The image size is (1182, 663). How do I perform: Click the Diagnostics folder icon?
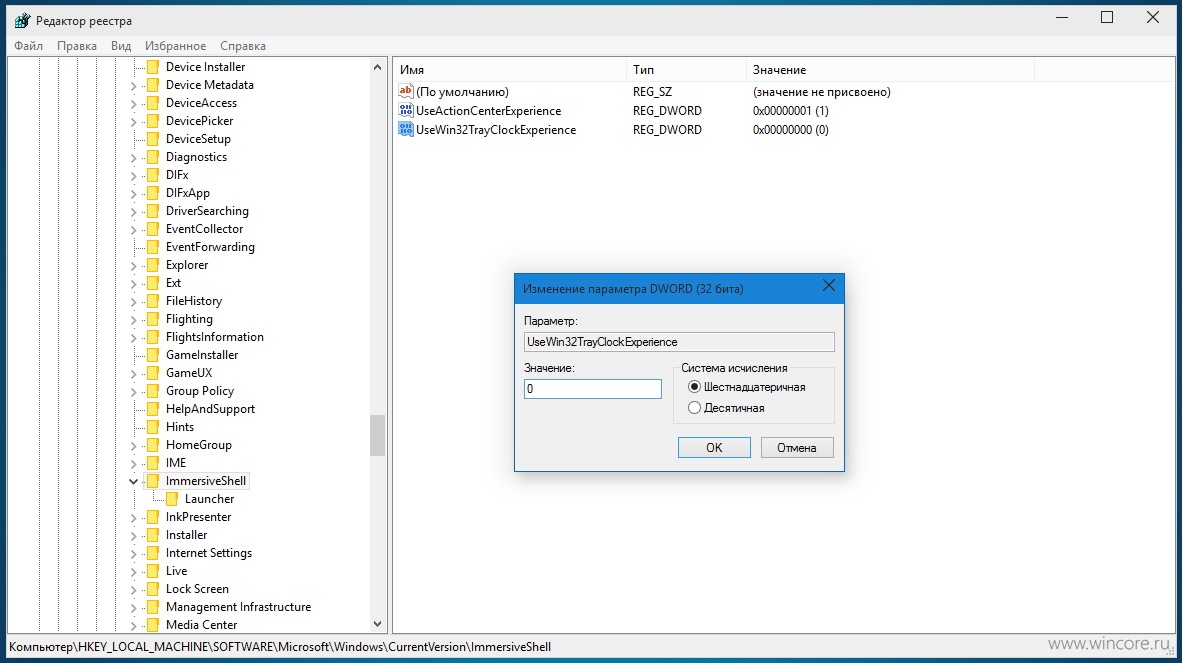point(153,157)
